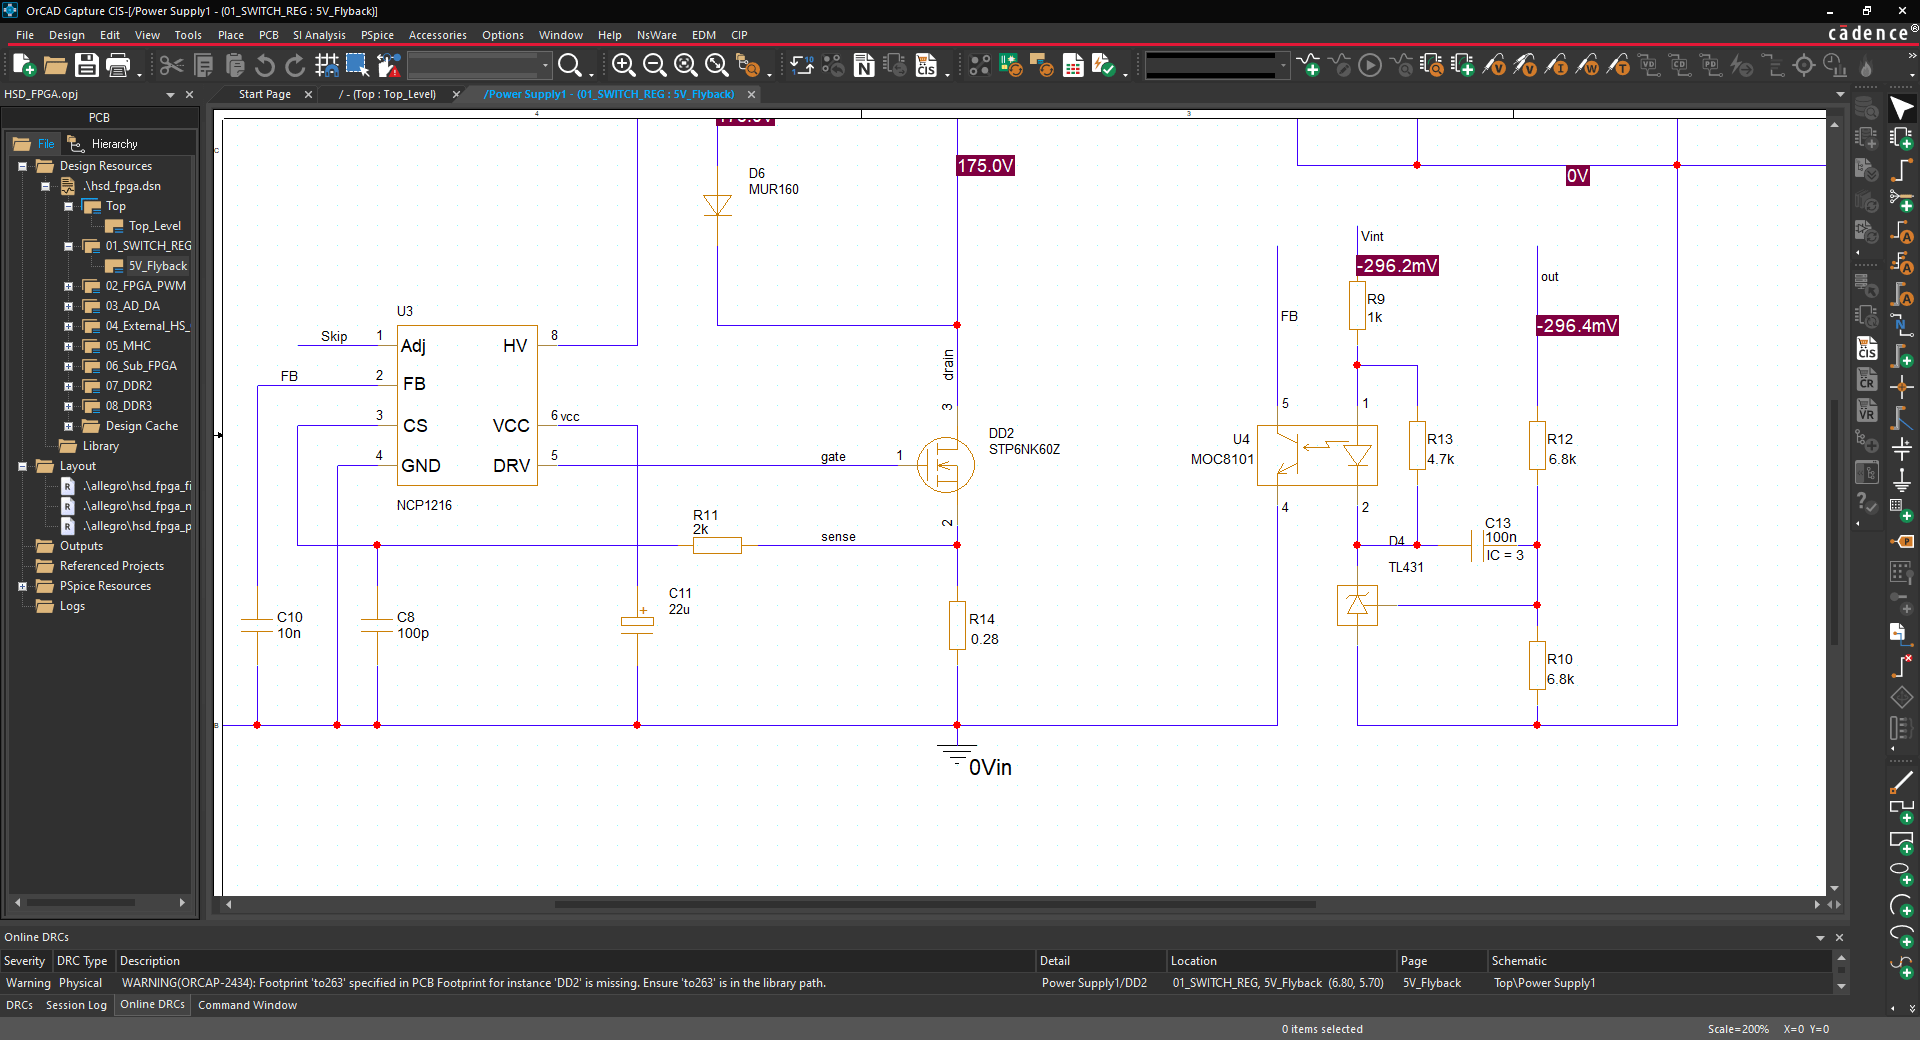Click the Save document icon
This screenshot has height=1040, width=1920.
pos(87,66)
